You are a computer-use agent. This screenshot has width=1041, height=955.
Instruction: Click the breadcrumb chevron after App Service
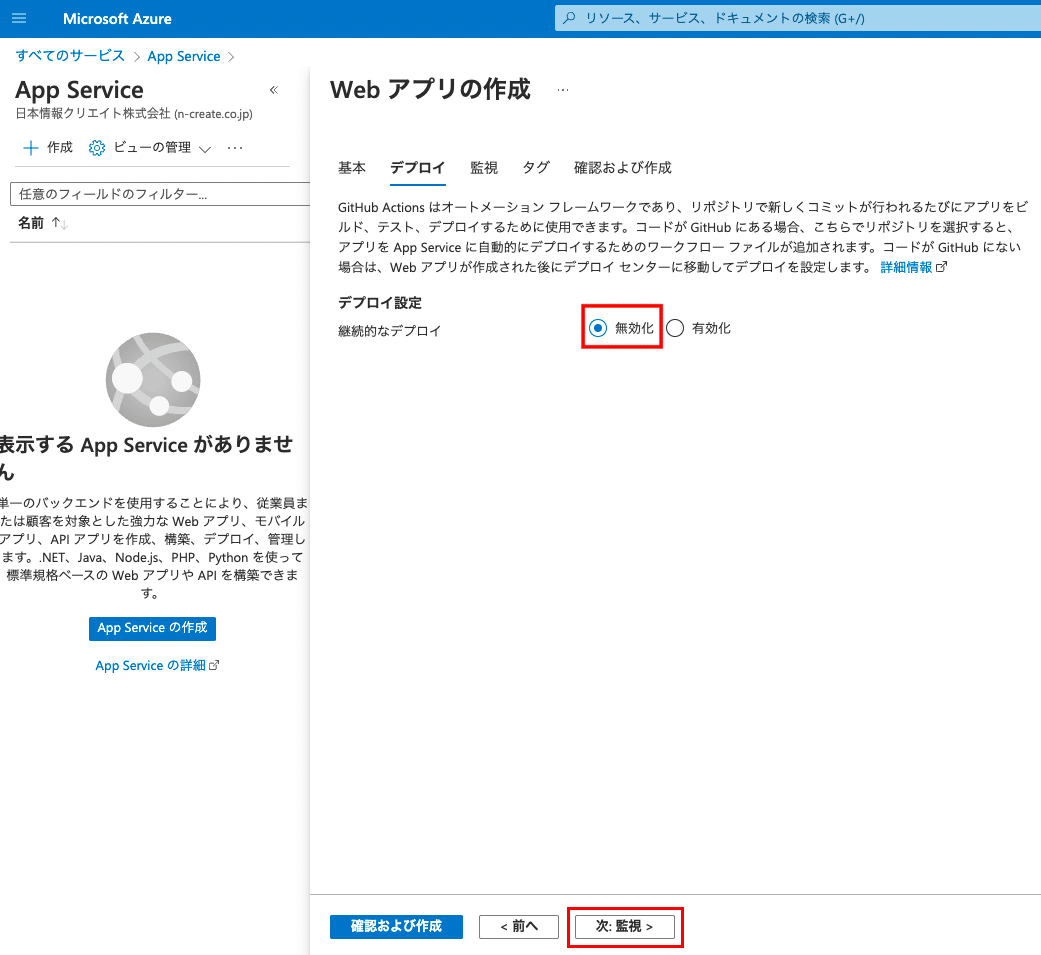pos(231,57)
